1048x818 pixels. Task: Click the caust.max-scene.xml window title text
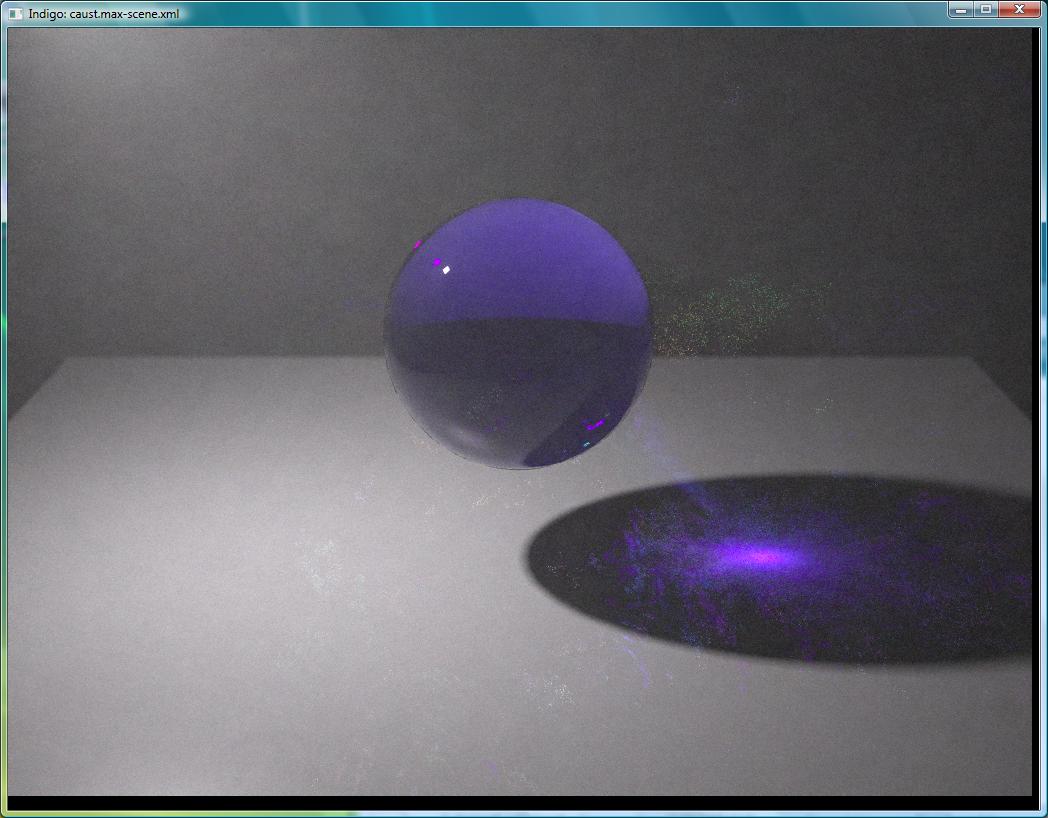click(x=104, y=14)
